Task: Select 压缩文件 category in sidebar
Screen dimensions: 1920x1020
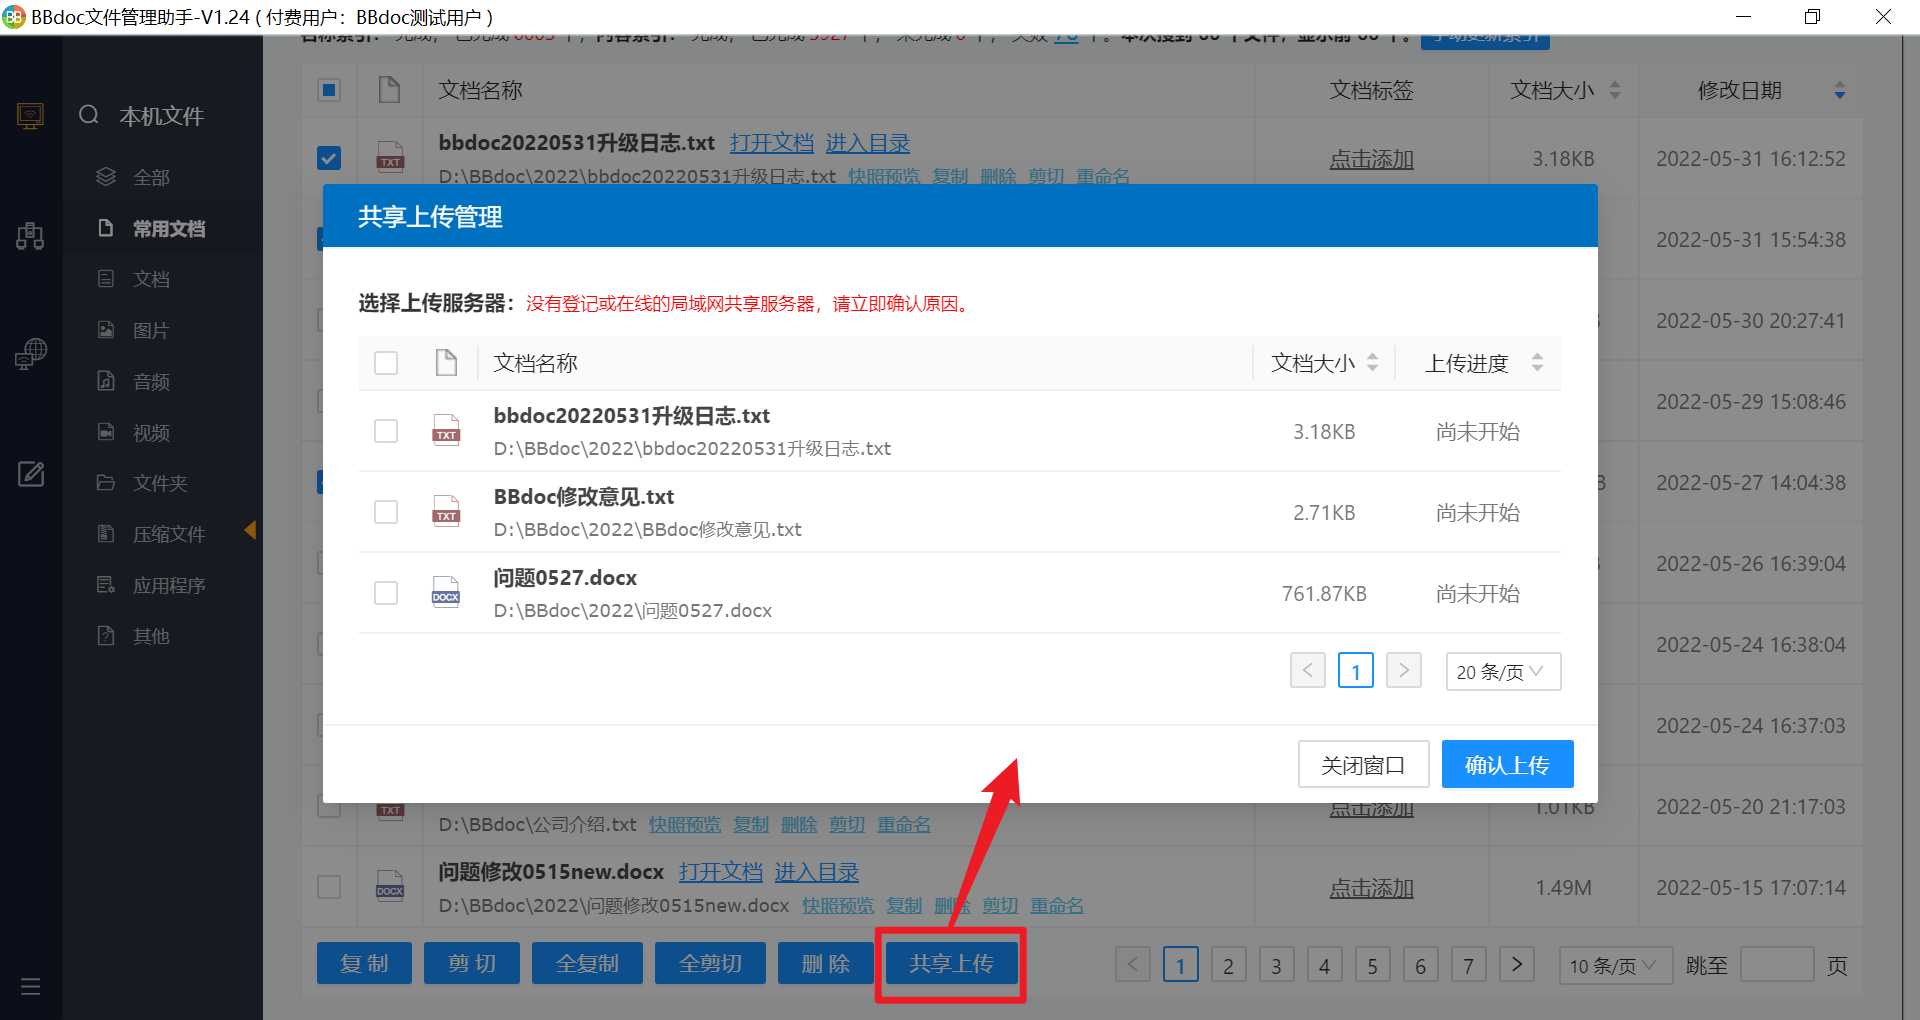Action: click(168, 534)
